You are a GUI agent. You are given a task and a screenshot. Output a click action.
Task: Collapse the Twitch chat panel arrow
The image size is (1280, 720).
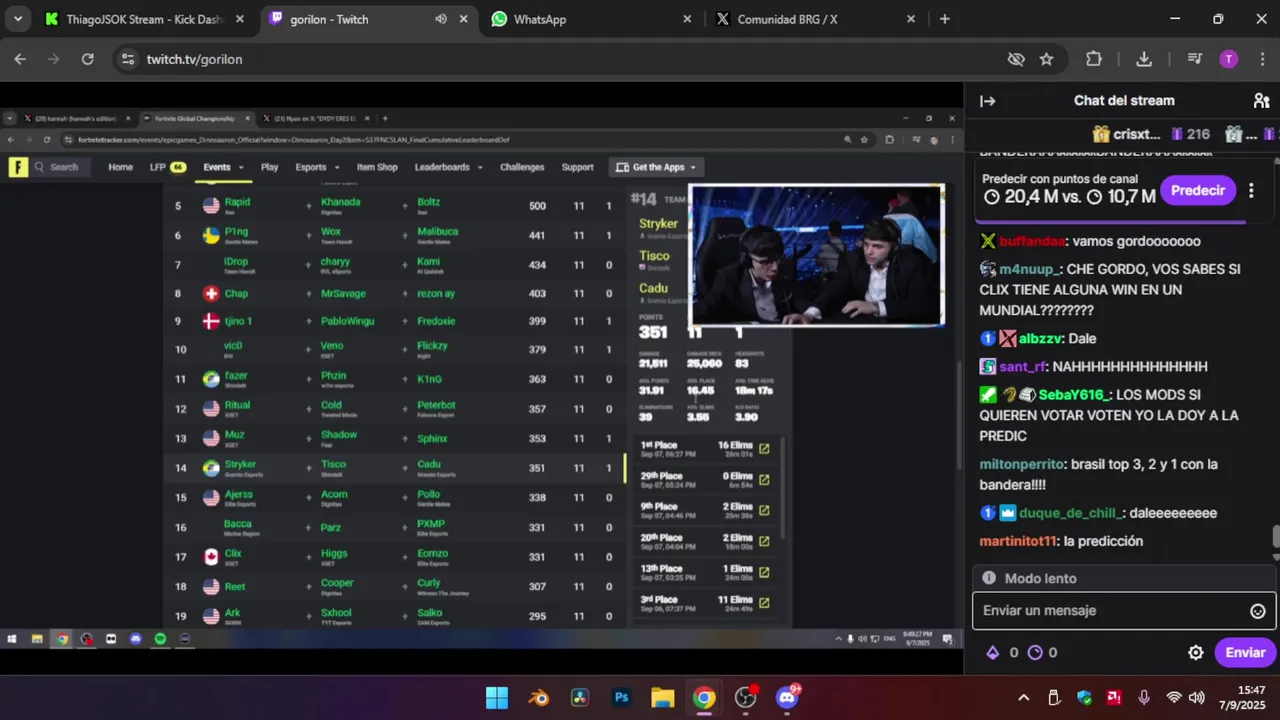(987, 101)
